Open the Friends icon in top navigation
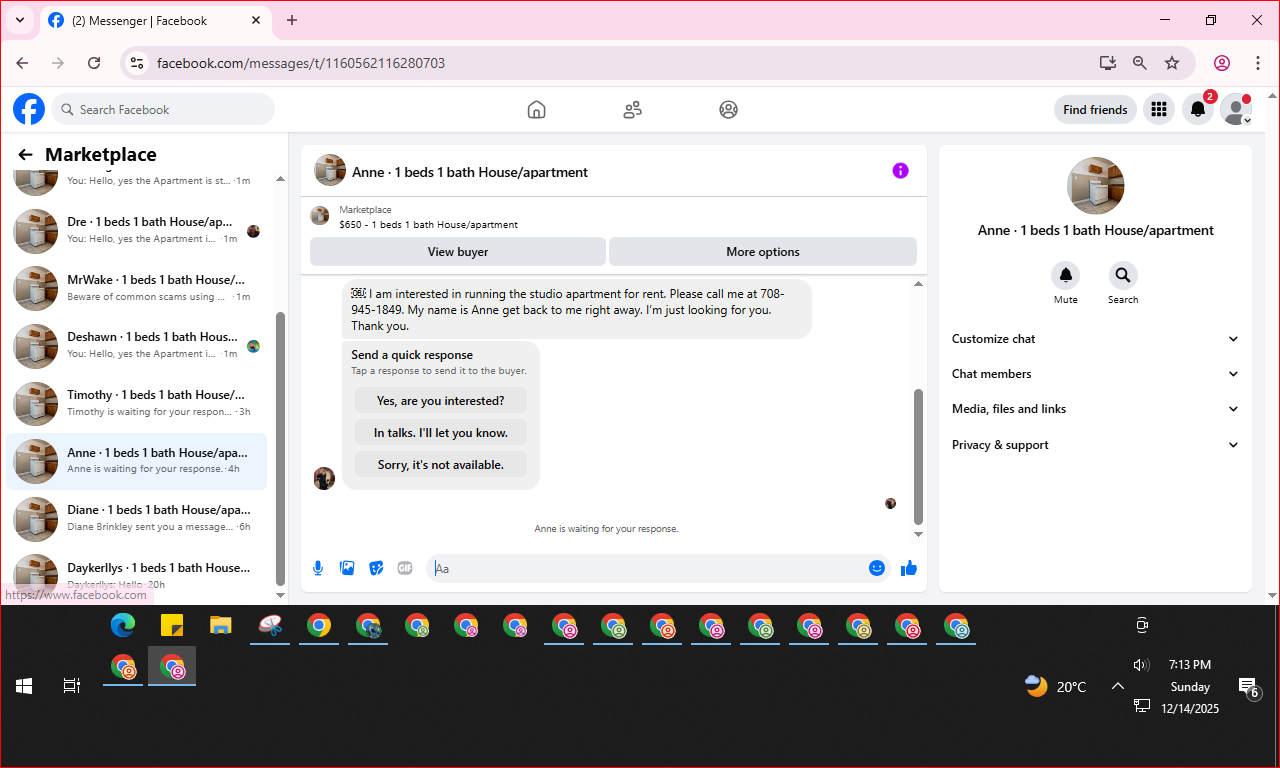1280x768 pixels. [x=632, y=110]
